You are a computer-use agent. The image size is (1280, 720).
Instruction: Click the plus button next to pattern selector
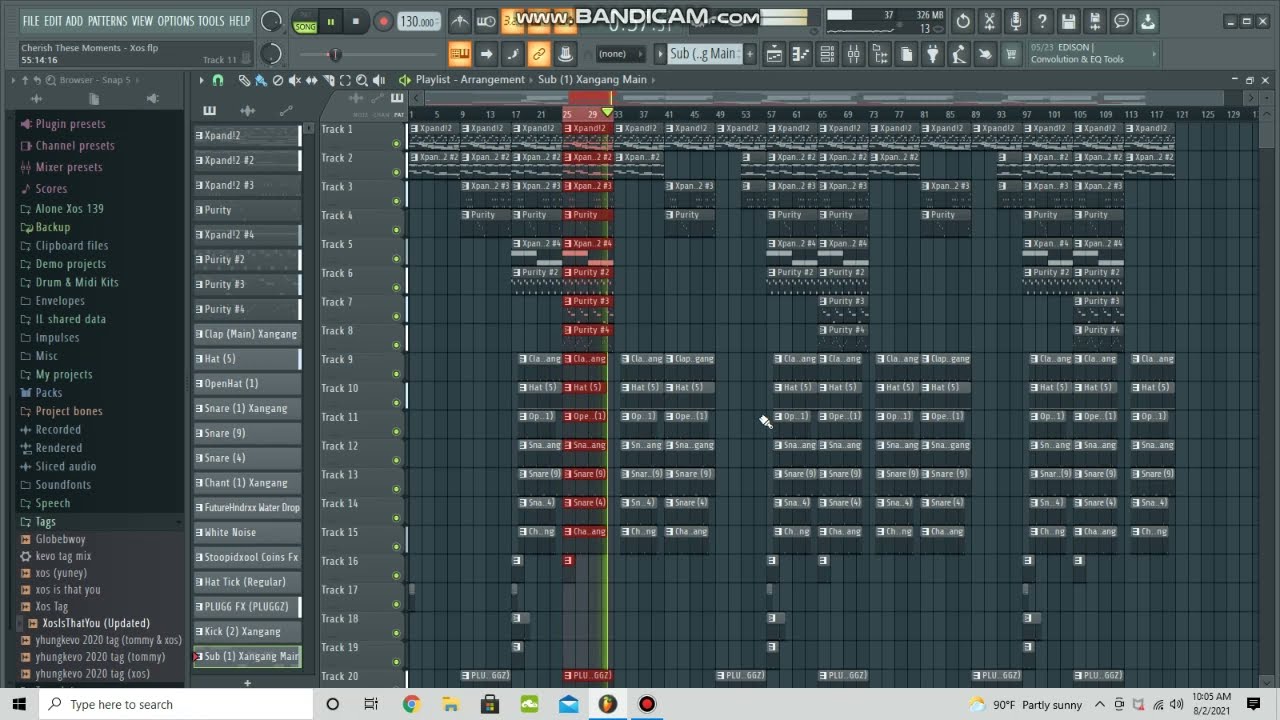tap(750, 54)
